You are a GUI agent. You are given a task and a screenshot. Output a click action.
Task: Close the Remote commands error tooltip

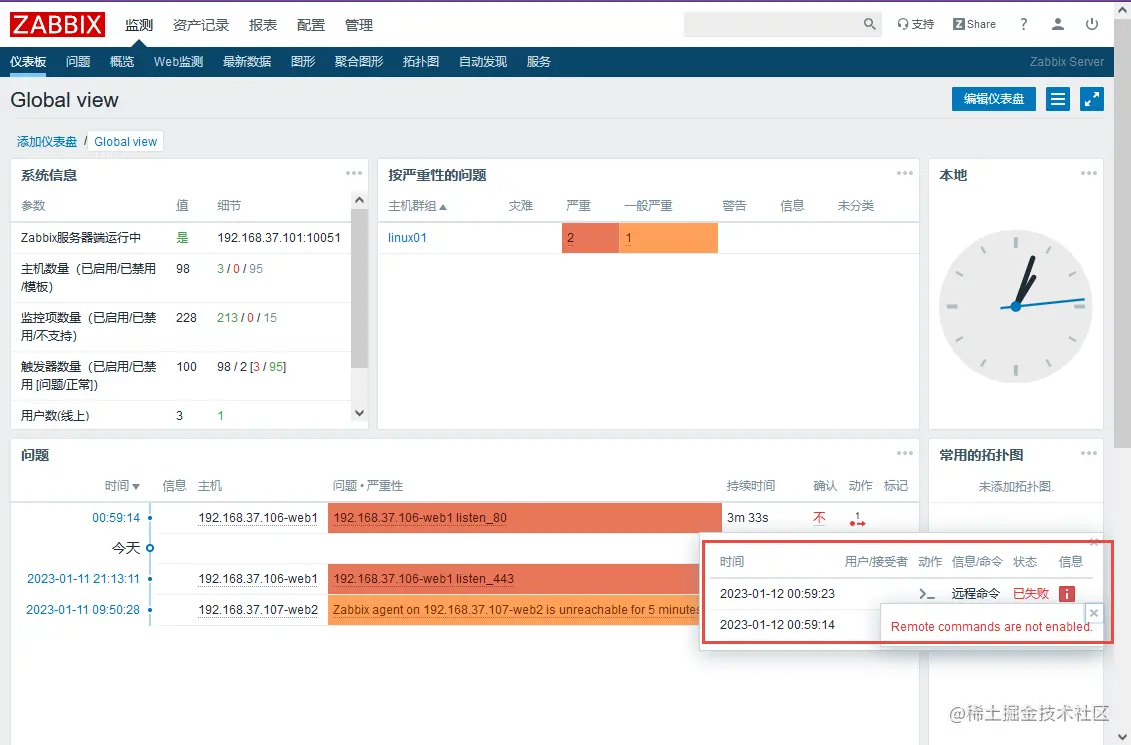coord(1093,613)
